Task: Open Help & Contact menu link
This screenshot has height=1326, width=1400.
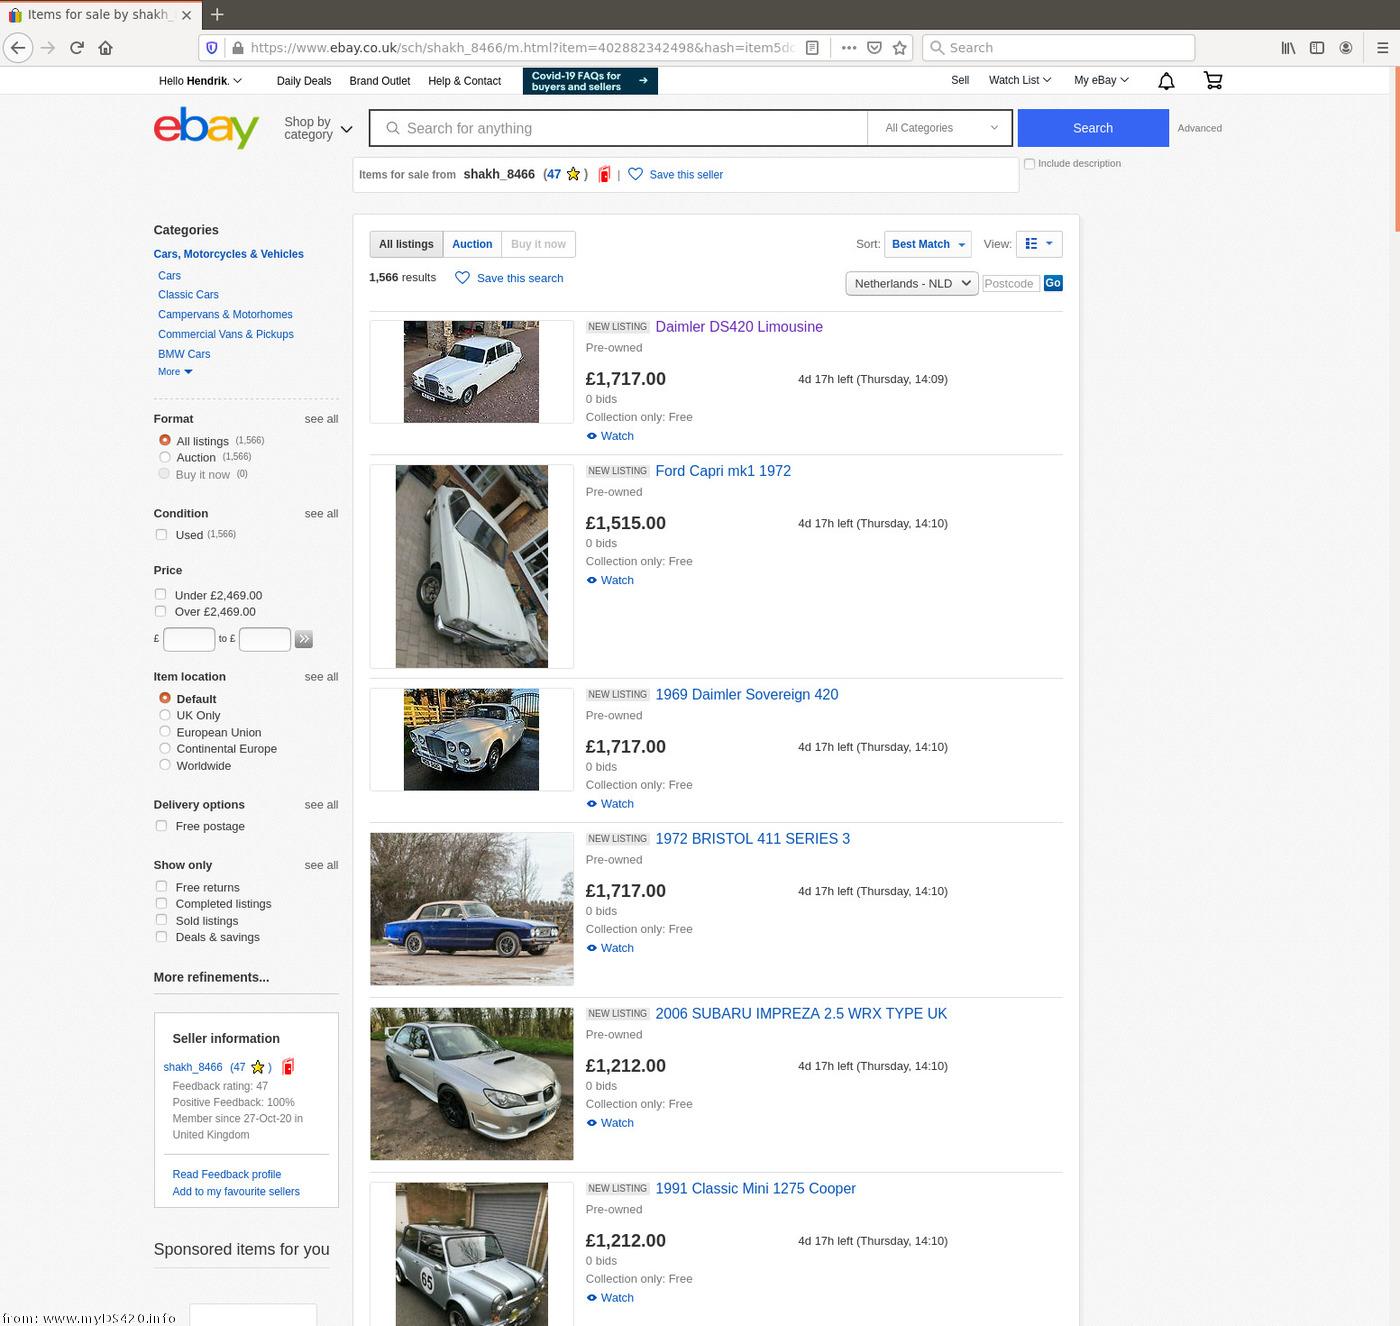Action: click(x=464, y=81)
